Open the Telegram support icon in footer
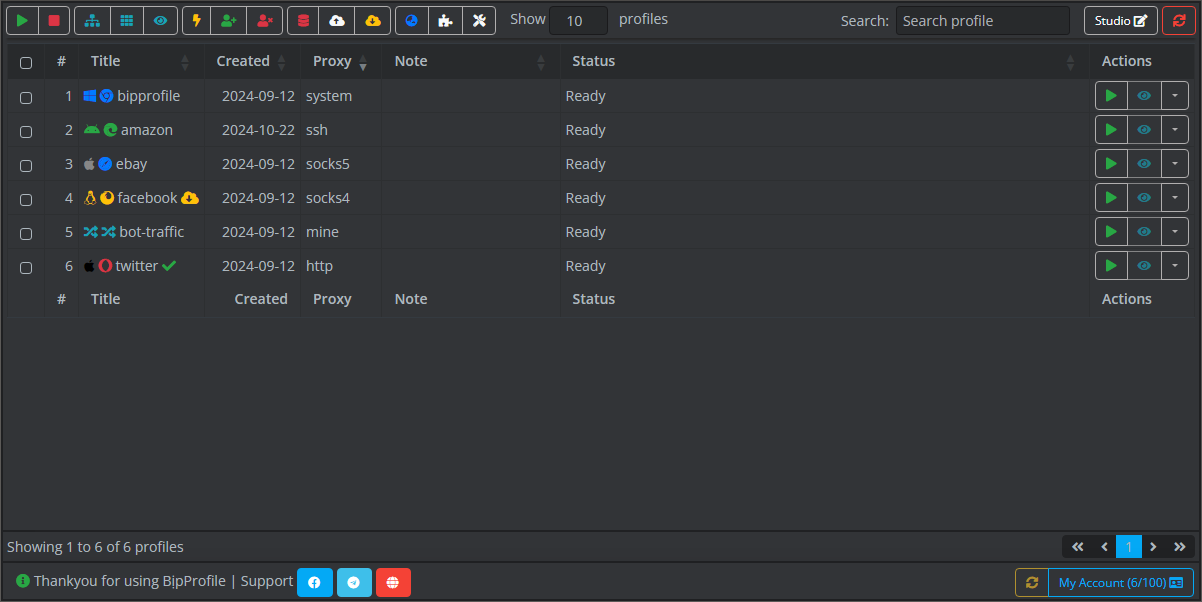Screen dimensions: 1202x602 click(354, 582)
